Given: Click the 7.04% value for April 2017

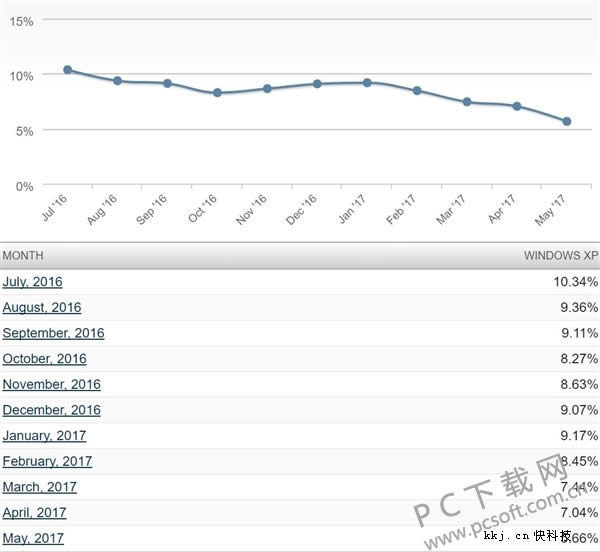Looking at the screenshot, I should (x=579, y=513).
